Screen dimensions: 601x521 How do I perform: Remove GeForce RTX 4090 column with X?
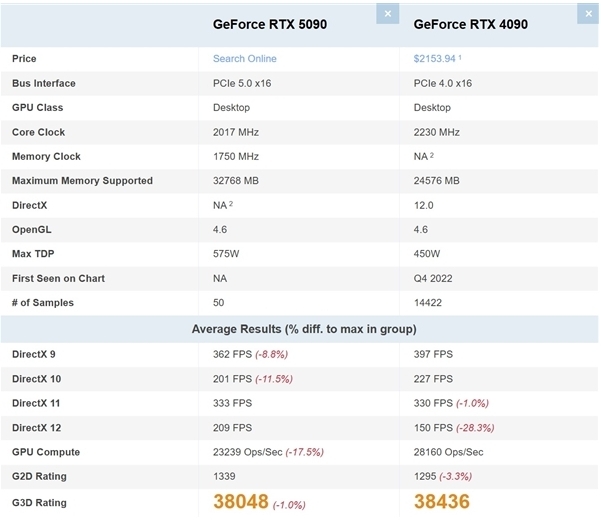[588, 14]
